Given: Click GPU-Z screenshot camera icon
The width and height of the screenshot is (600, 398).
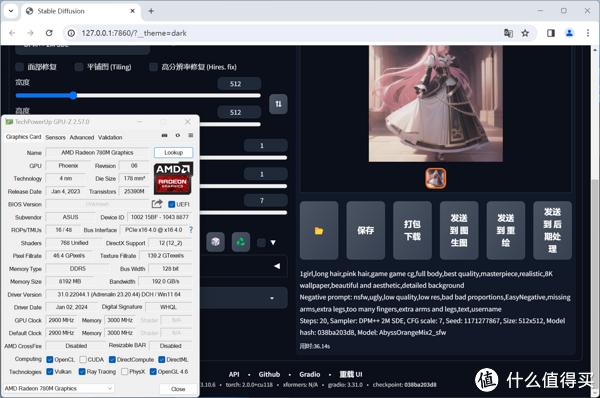Looking at the screenshot, I should (165, 135).
